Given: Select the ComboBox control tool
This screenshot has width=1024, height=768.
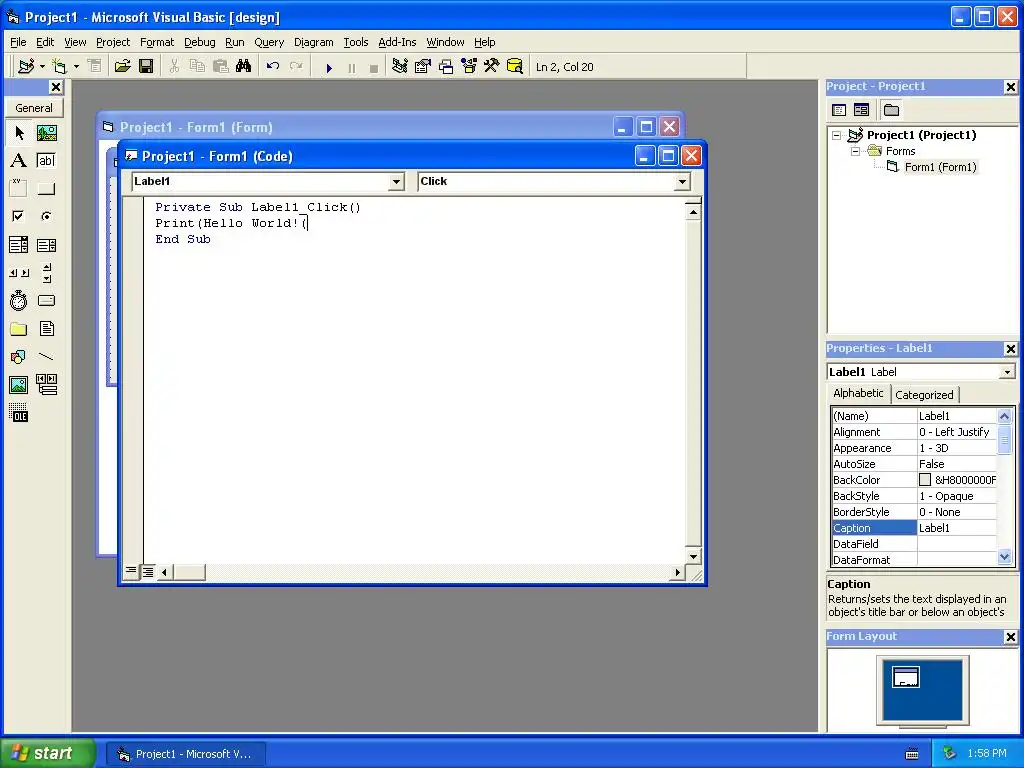Looking at the screenshot, I should [x=19, y=245].
